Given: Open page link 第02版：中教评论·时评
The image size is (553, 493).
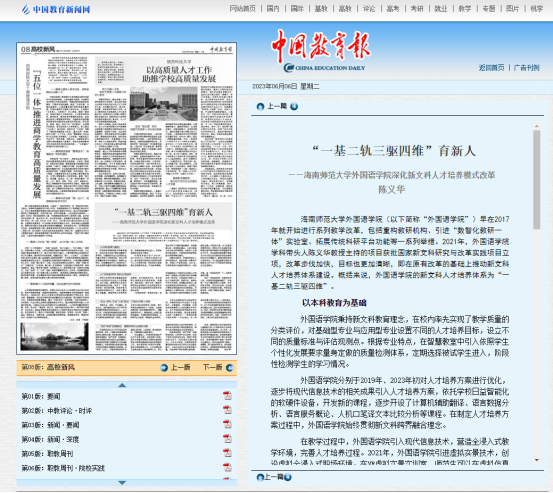Looking at the screenshot, I should [57, 410].
